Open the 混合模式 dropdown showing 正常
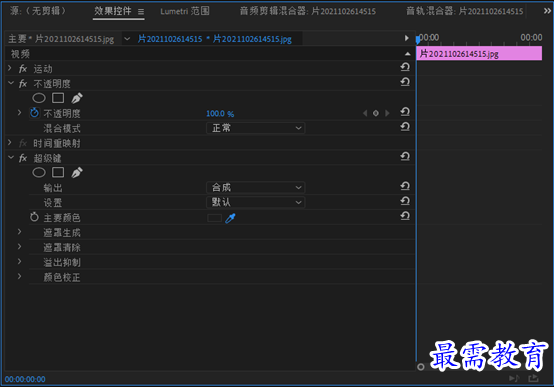This screenshot has height=387, width=554. click(256, 128)
